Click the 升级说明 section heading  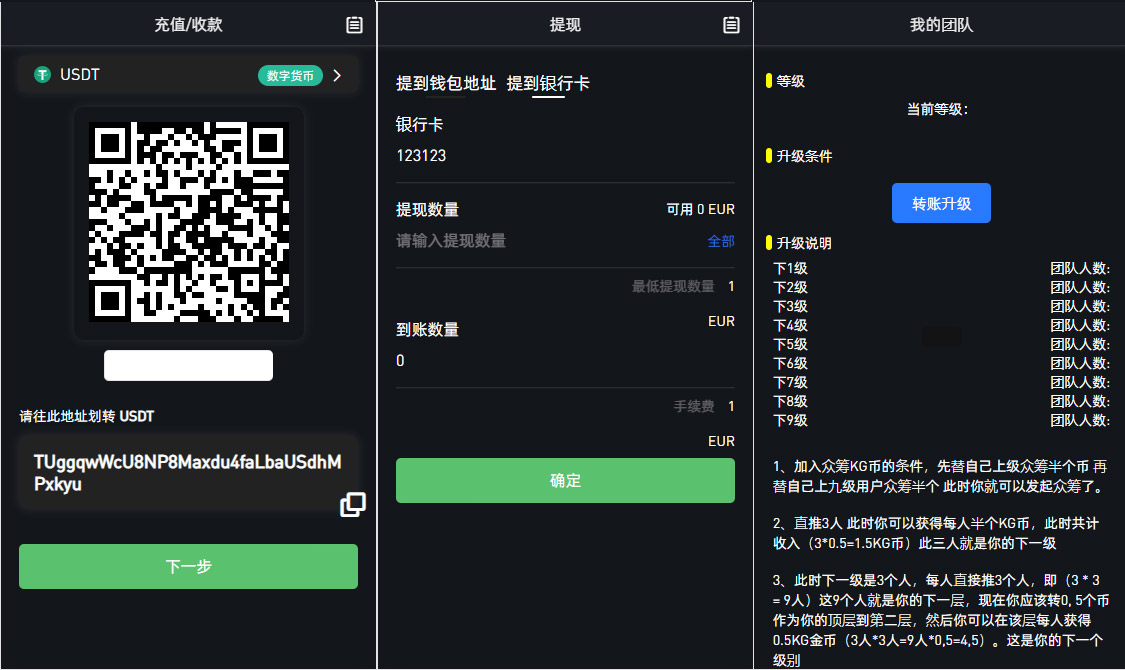coord(804,243)
